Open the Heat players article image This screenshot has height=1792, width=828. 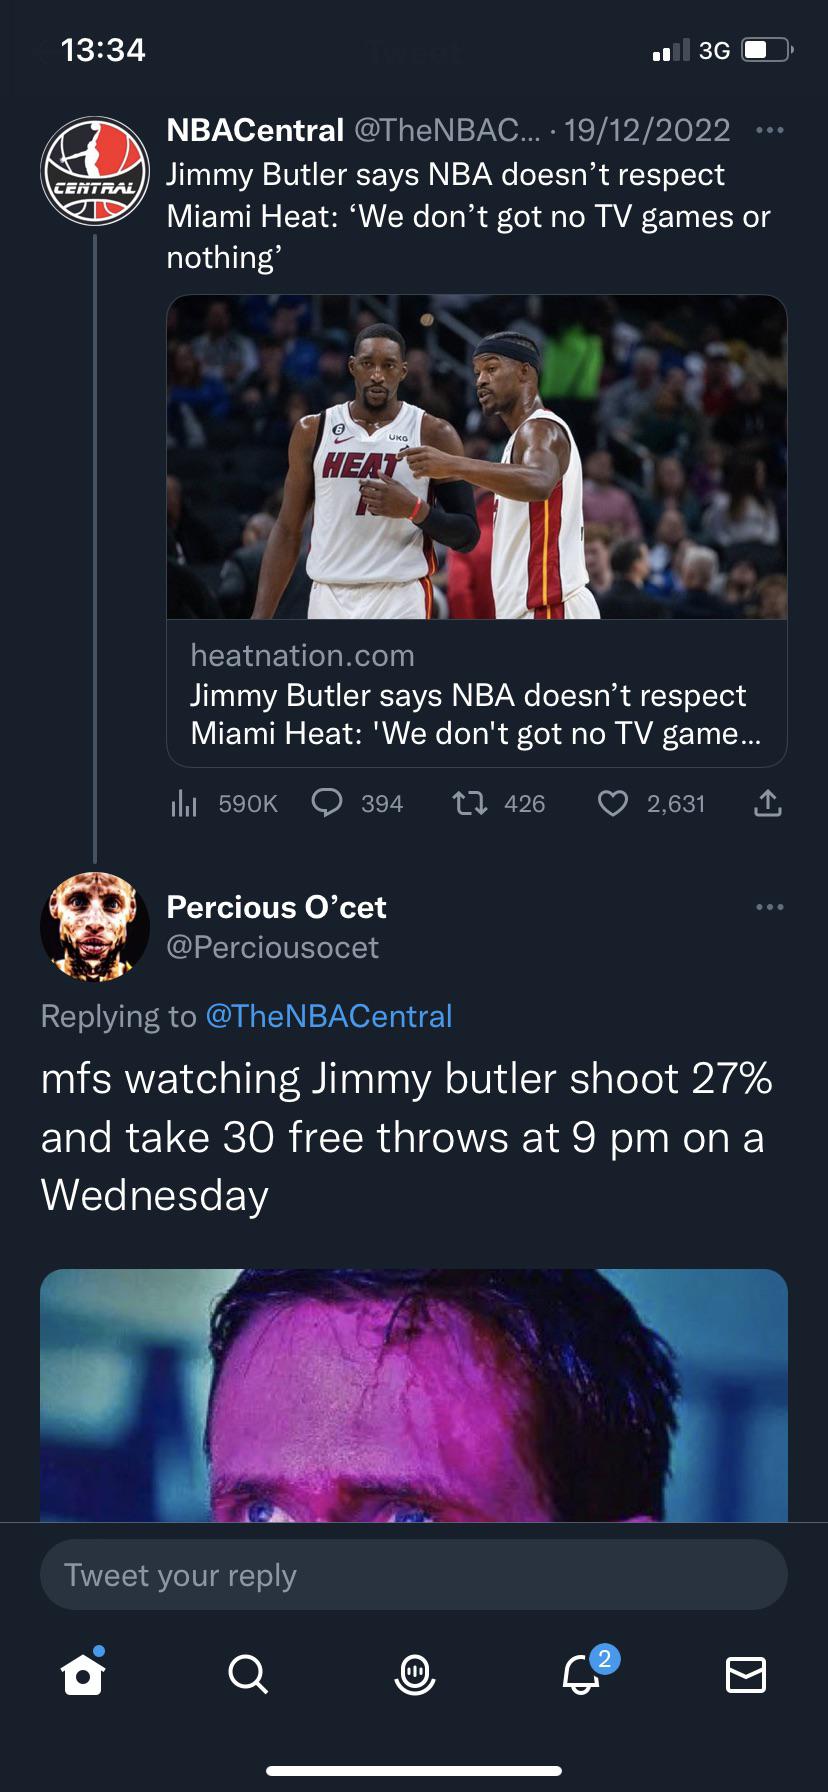(477, 457)
